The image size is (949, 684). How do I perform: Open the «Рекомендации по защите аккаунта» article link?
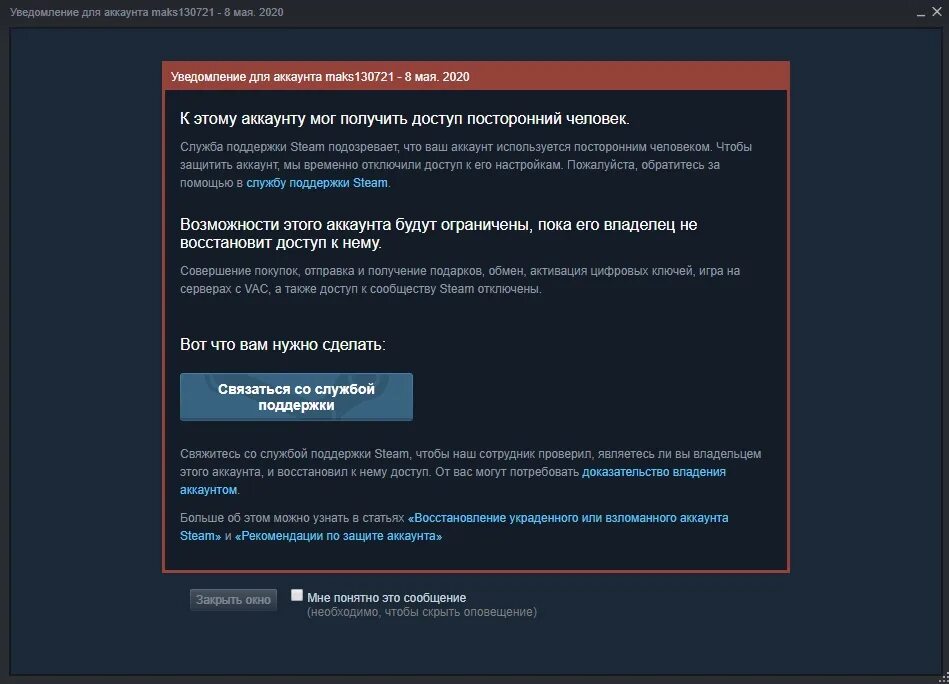(338, 536)
